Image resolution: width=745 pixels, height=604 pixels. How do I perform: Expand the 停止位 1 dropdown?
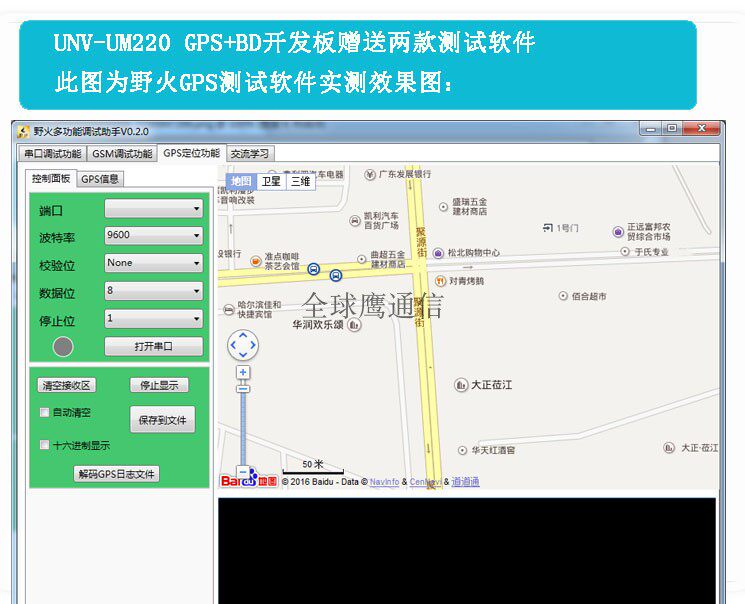click(x=153, y=318)
